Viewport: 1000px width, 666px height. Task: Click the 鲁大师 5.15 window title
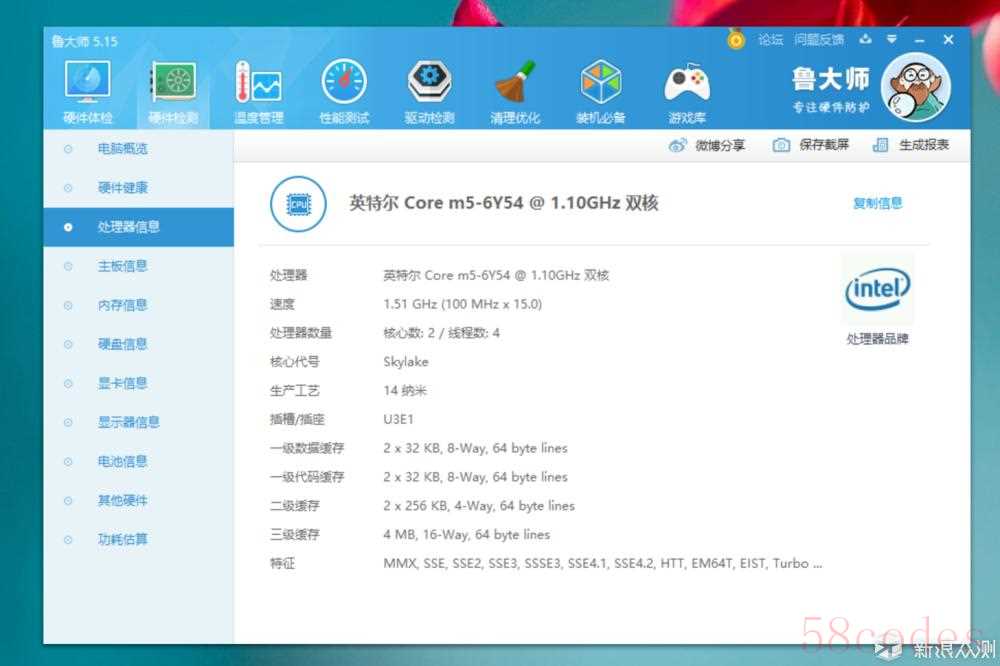(85, 41)
